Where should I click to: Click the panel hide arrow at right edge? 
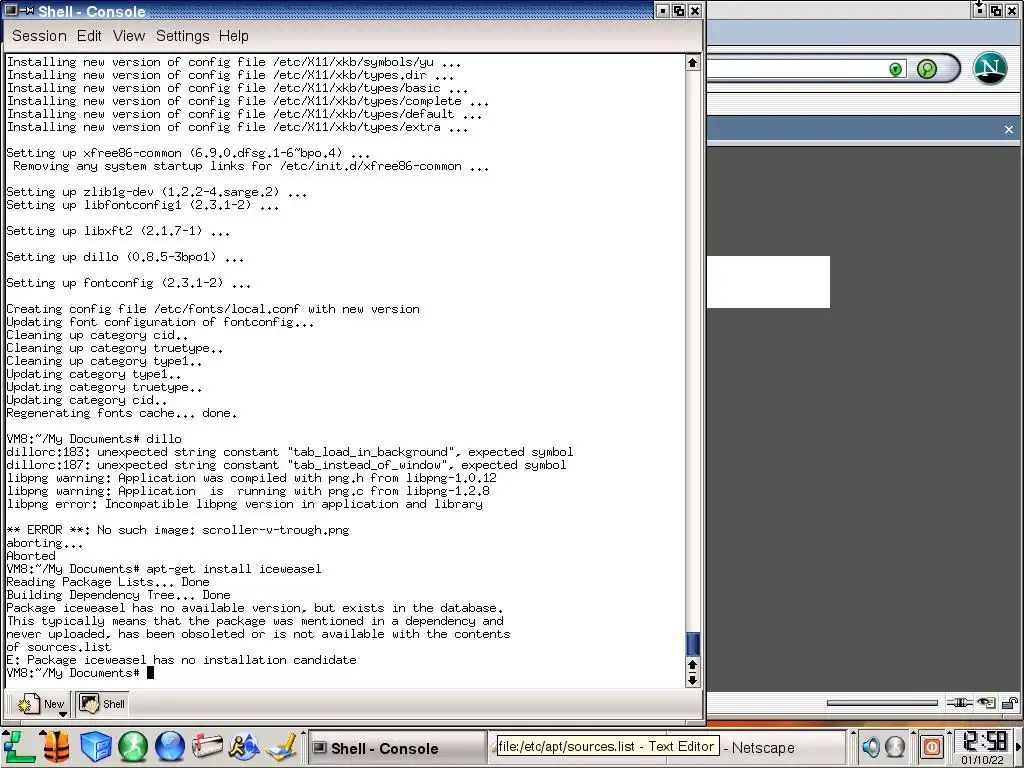tap(1018, 746)
